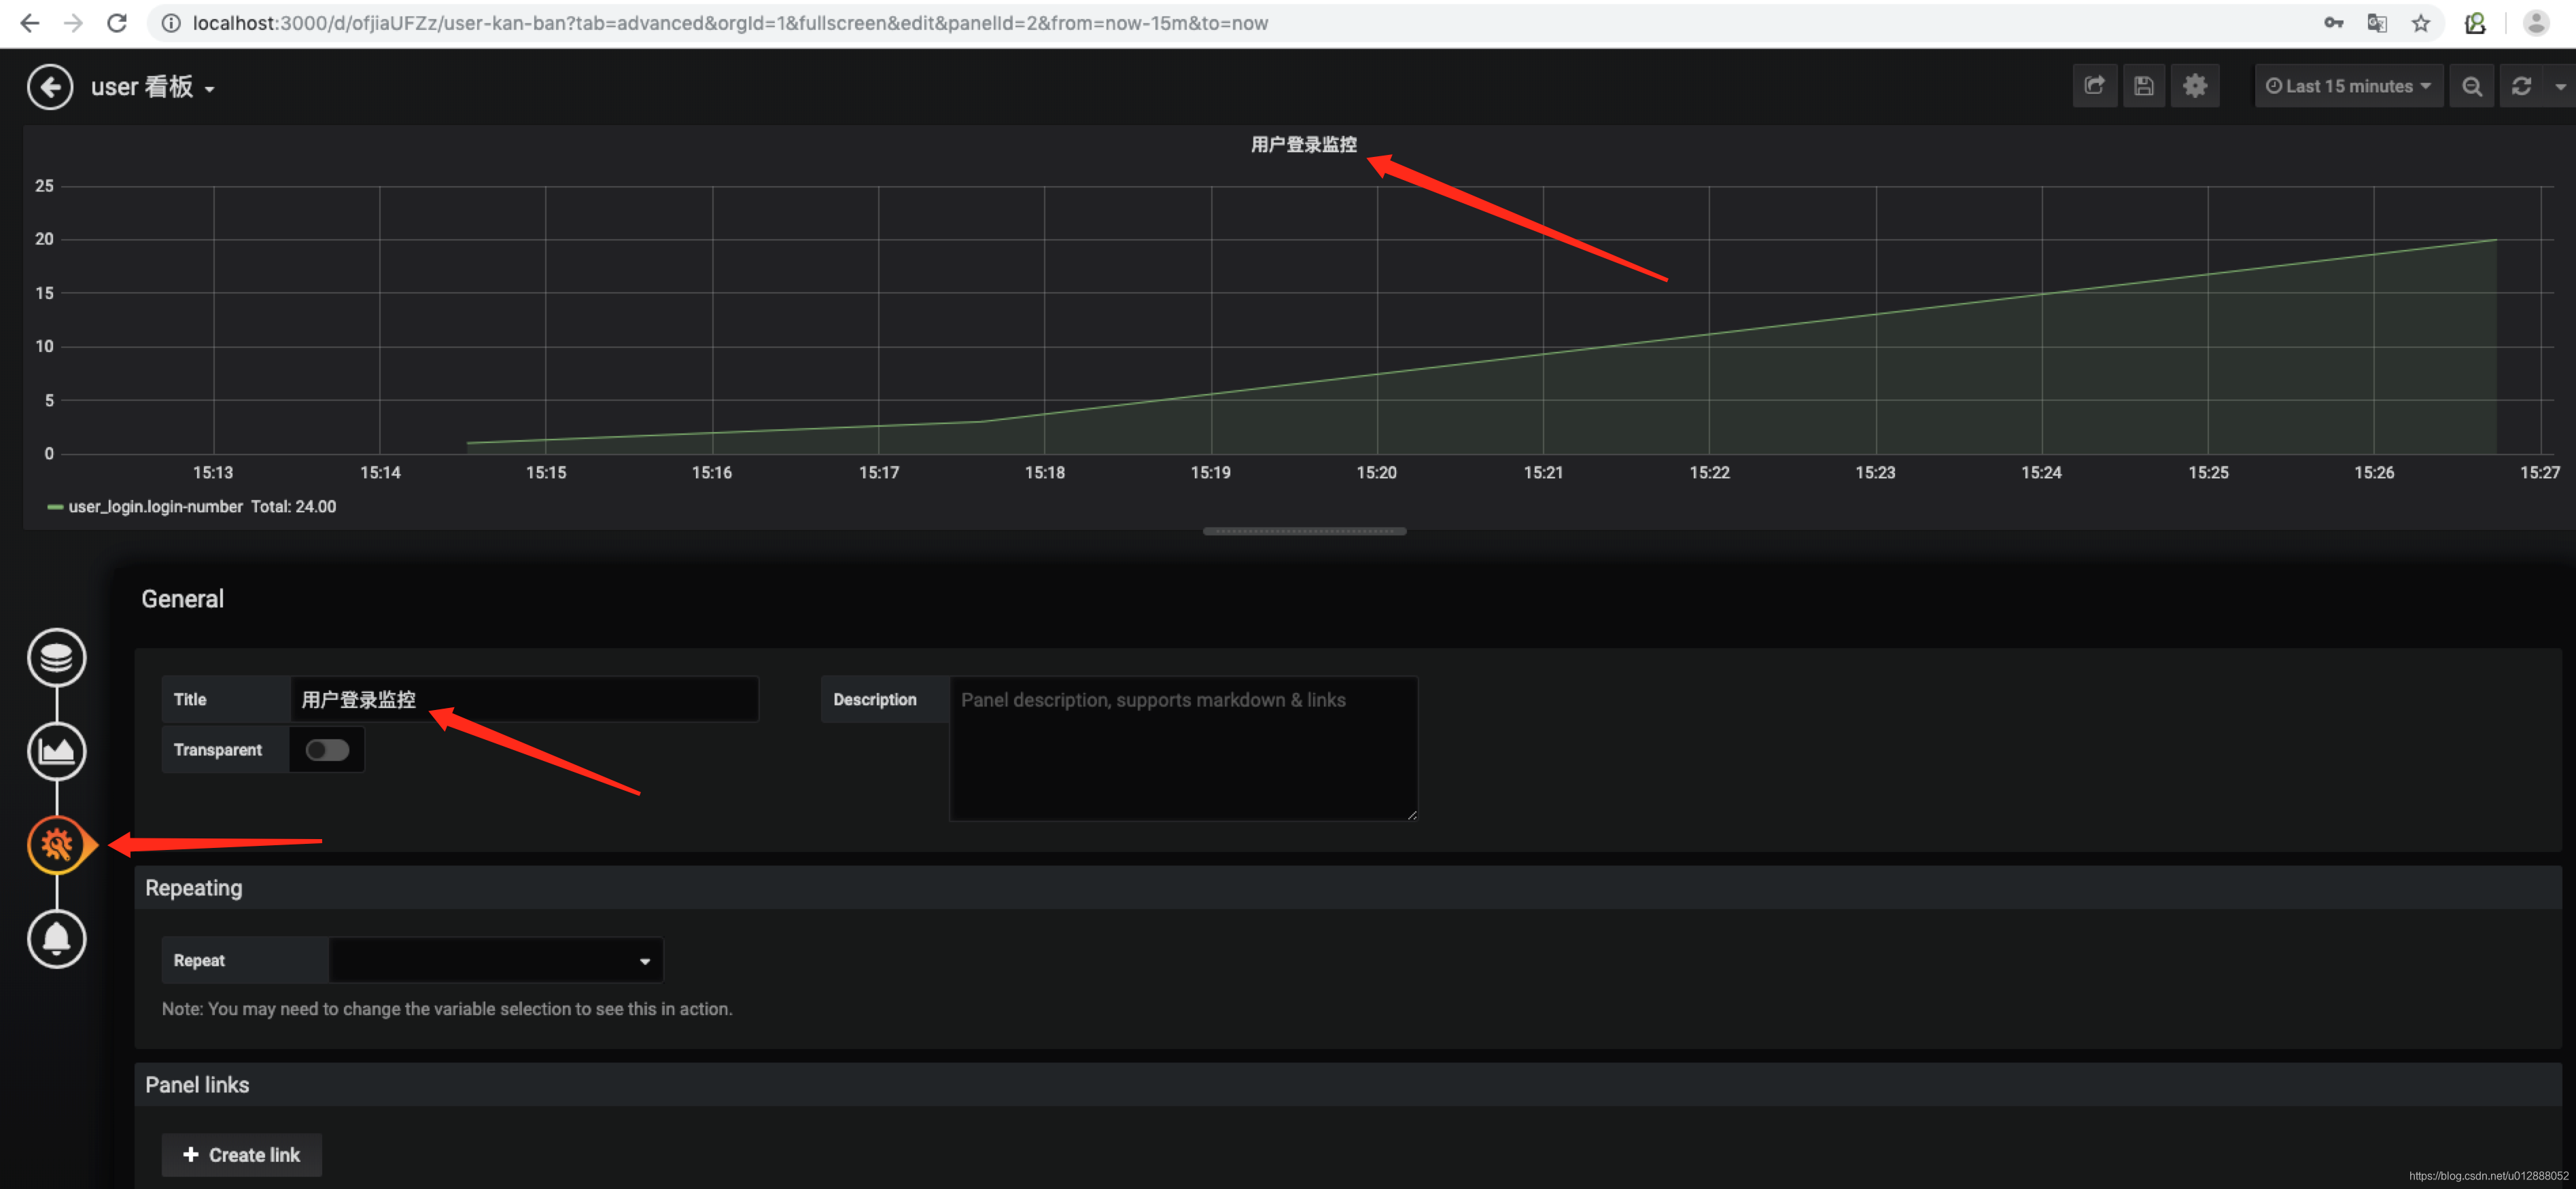Click the legend series color line
This screenshot has width=2576, height=1189.
[x=55, y=507]
